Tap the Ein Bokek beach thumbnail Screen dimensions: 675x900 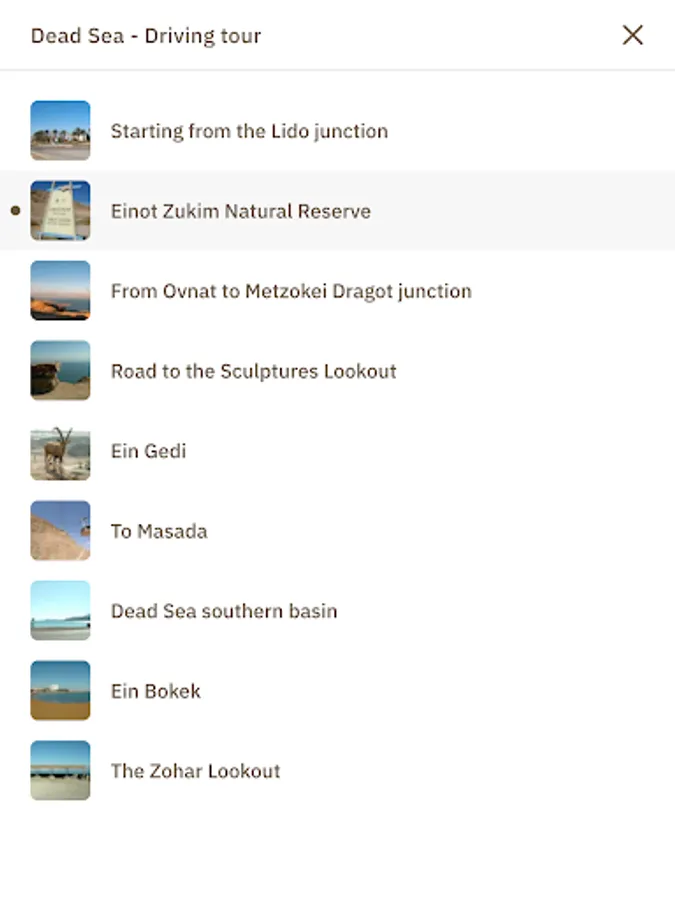[60, 690]
